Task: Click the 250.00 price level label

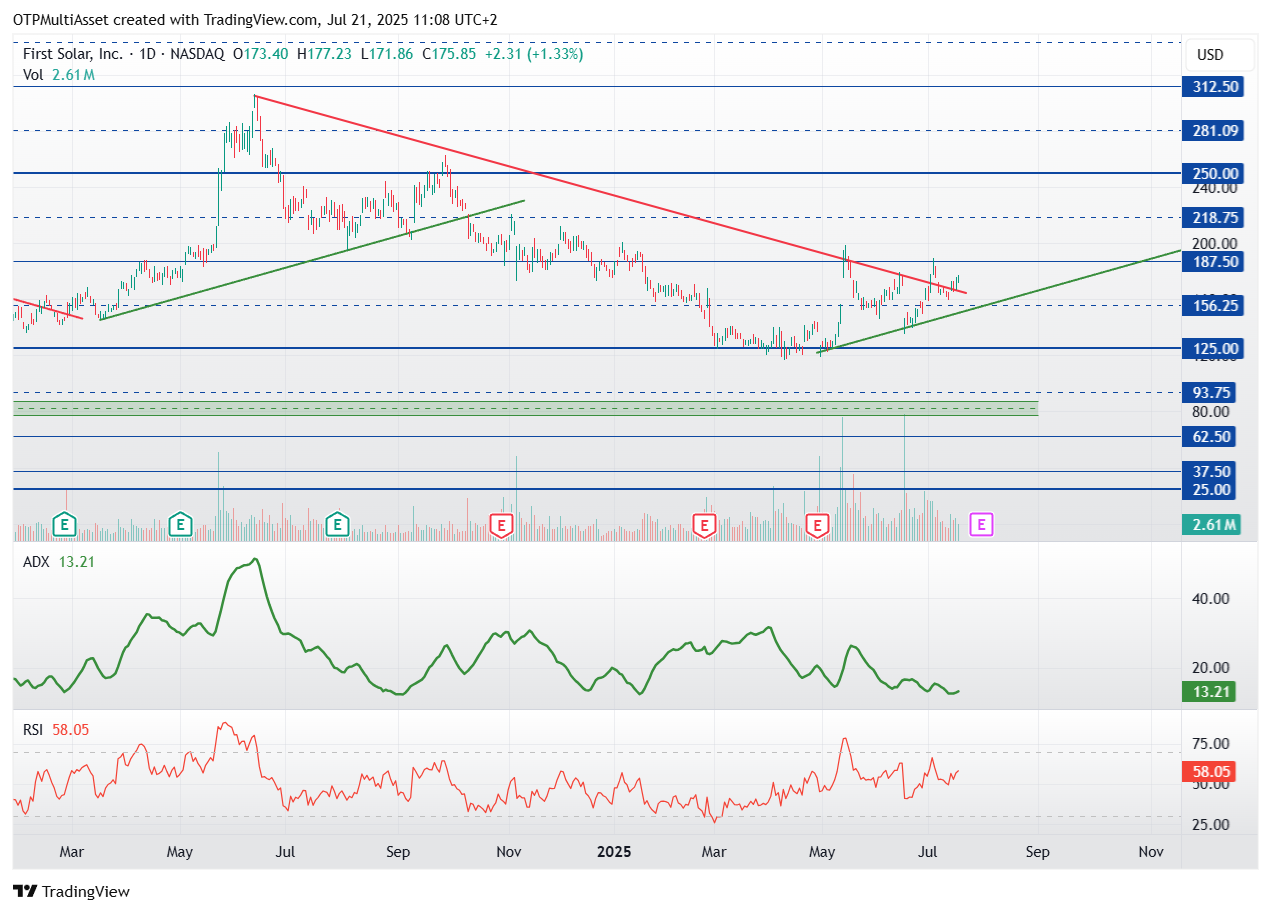Action: click(1213, 173)
